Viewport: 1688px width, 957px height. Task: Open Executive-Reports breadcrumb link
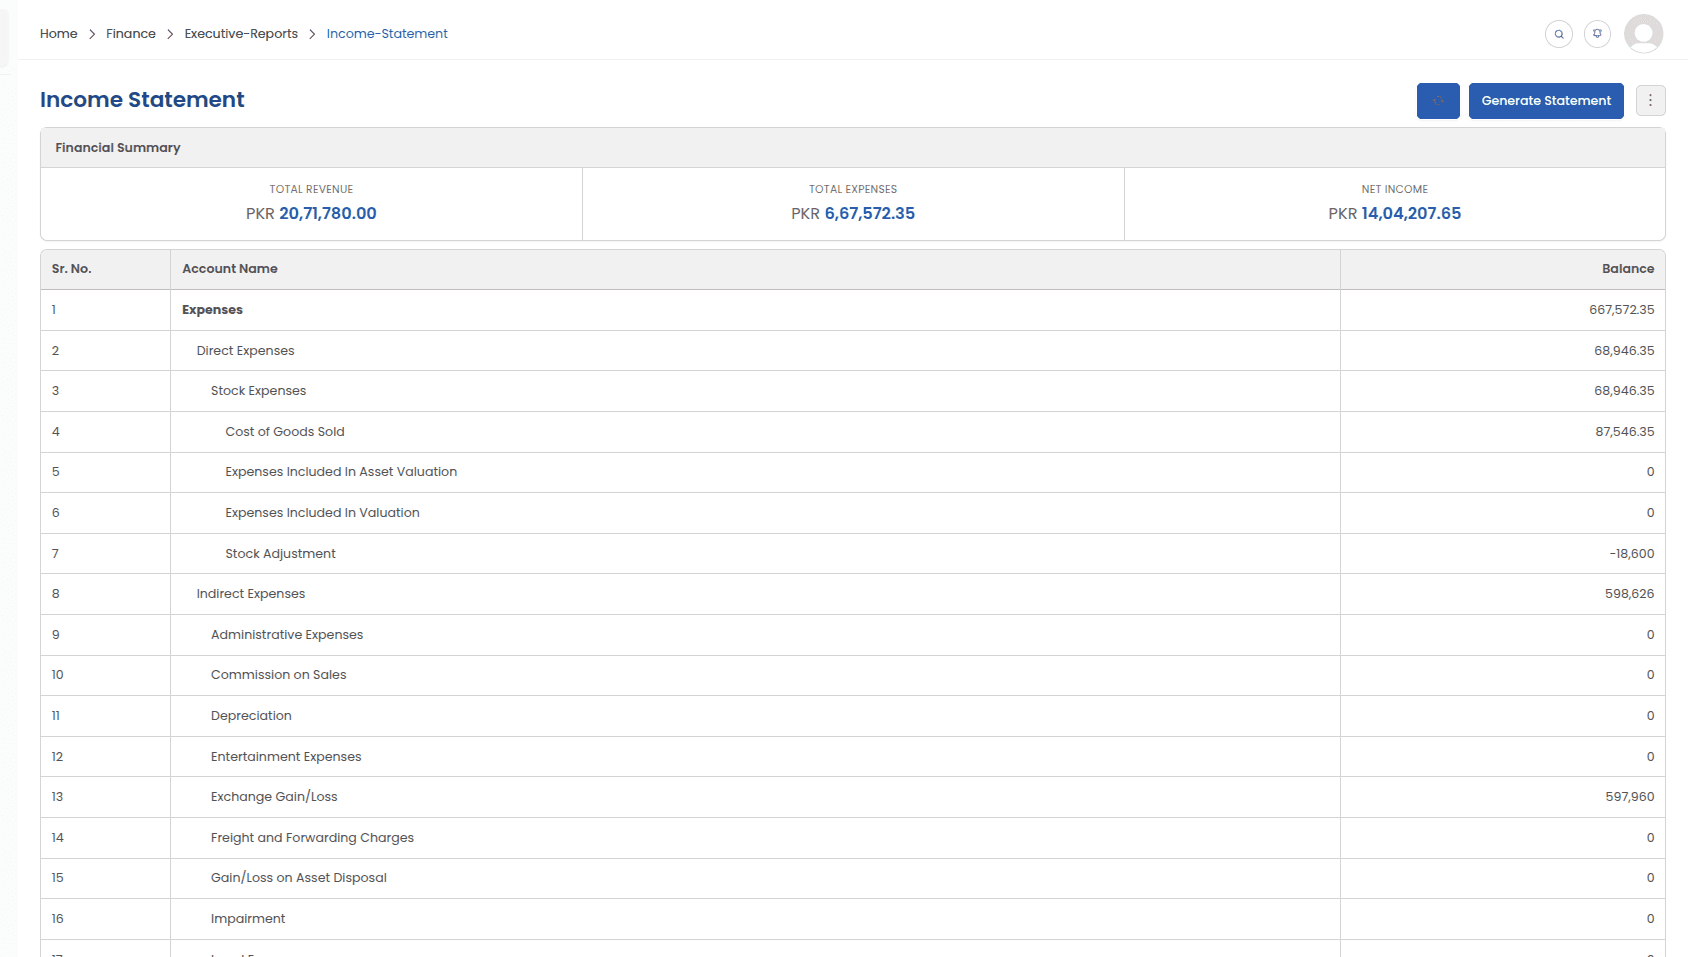click(241, 34)
